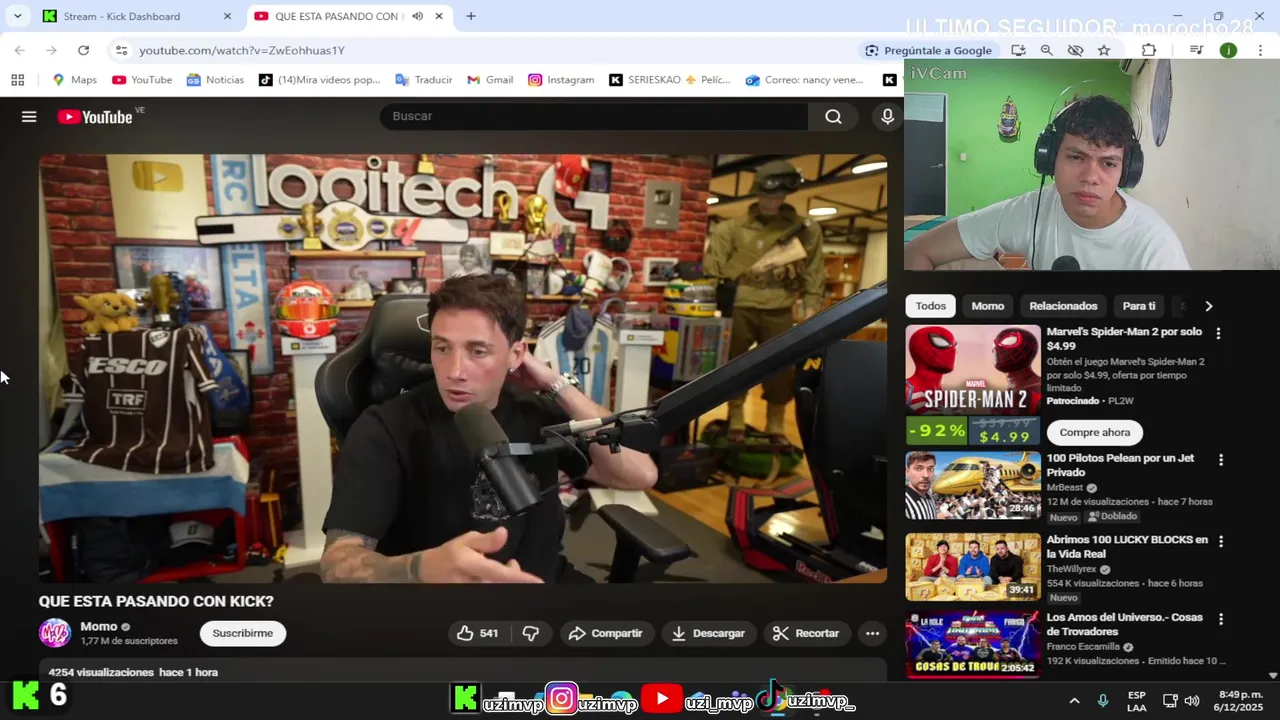This screenshot has height=720, width=1280.
Task: Reload the page
Action: (83, 50)
